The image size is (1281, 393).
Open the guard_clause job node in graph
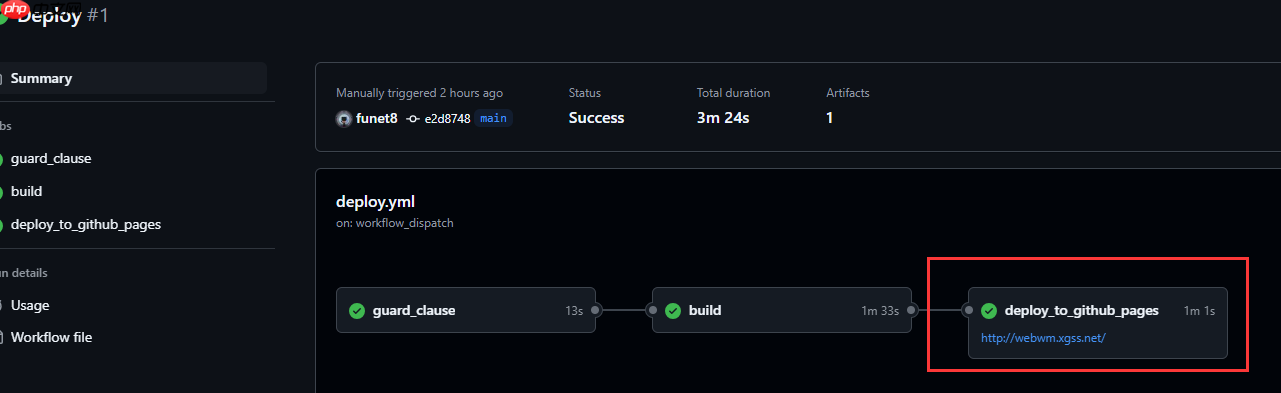tap(466, 310)
